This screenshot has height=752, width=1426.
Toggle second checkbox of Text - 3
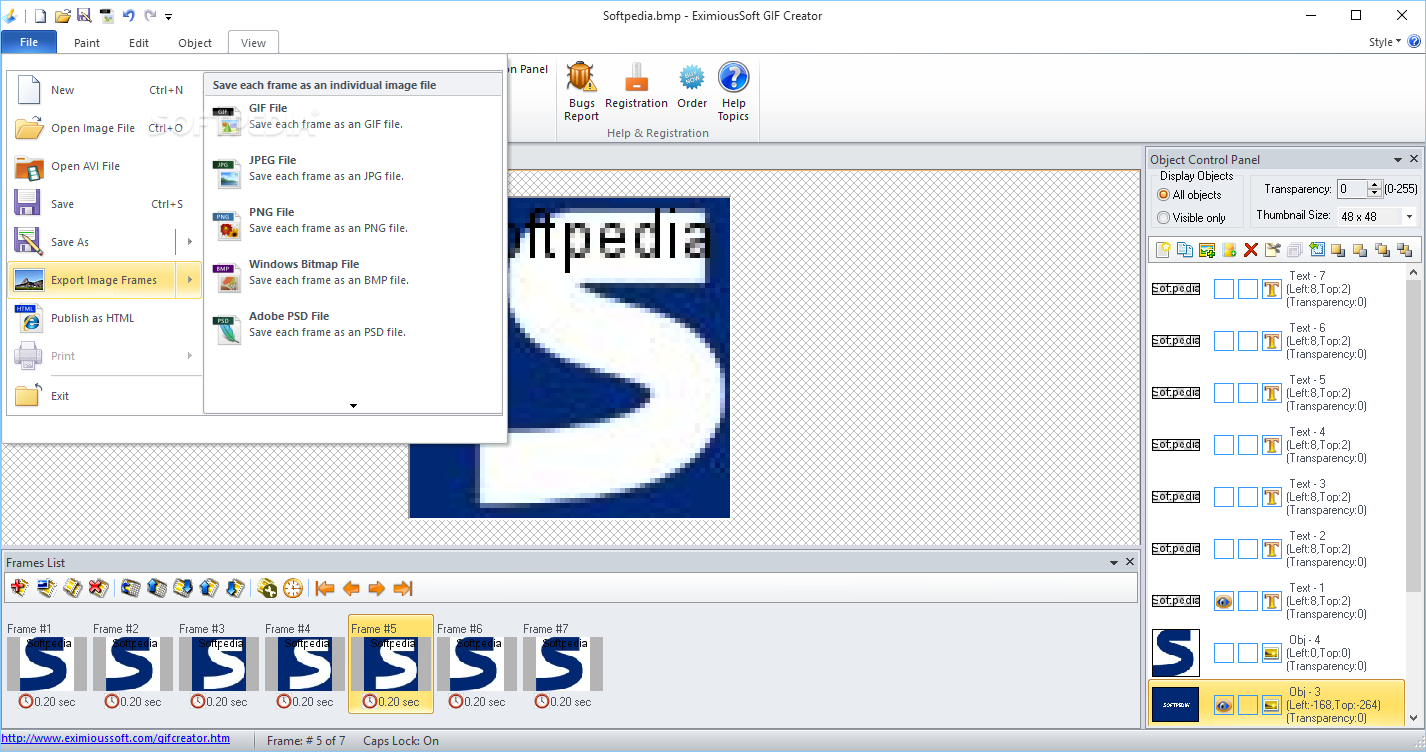point(1248,497)
